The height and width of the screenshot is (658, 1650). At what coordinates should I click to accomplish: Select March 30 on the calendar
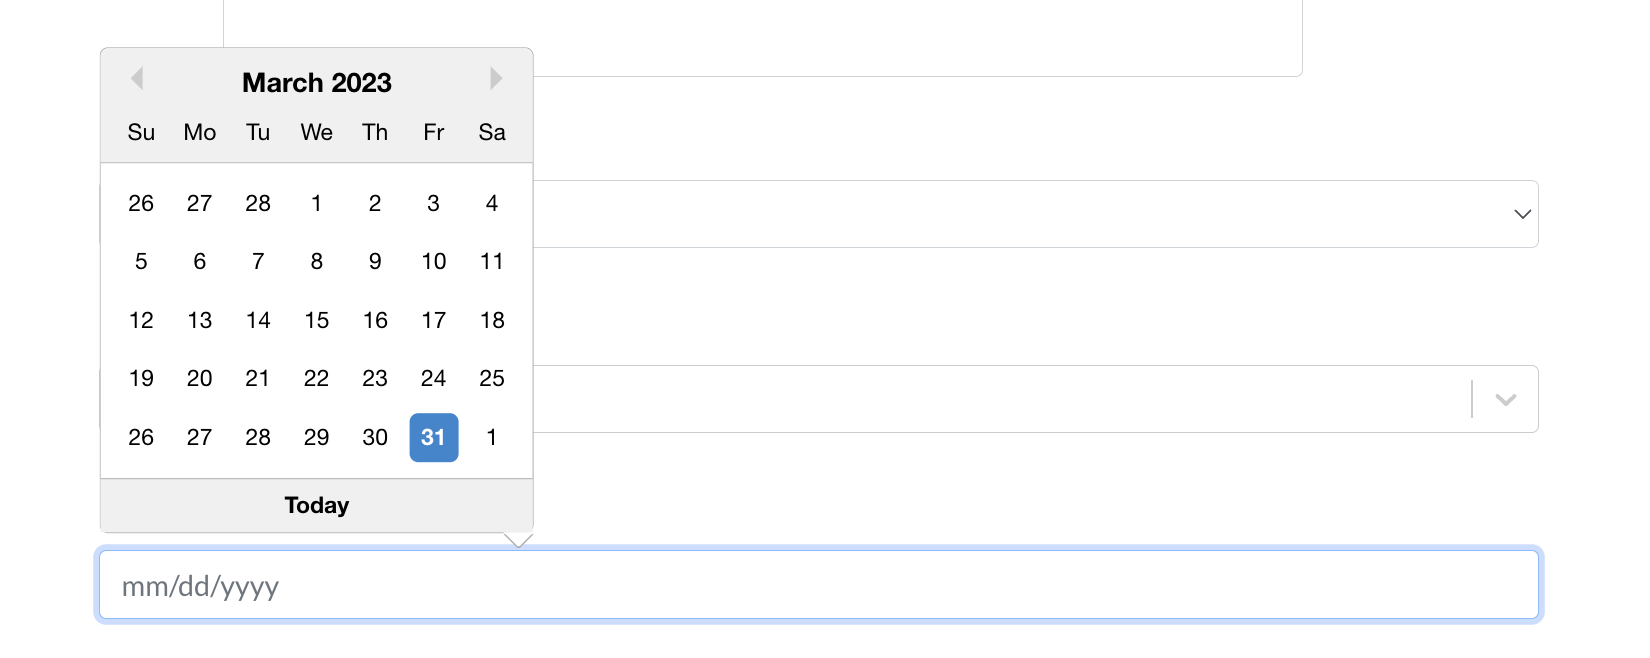click(x=375, y=437)
